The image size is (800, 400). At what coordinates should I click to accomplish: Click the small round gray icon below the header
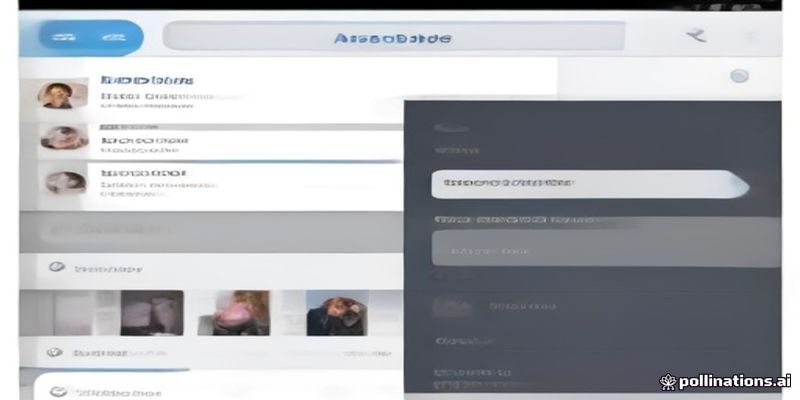pos(739,77)
